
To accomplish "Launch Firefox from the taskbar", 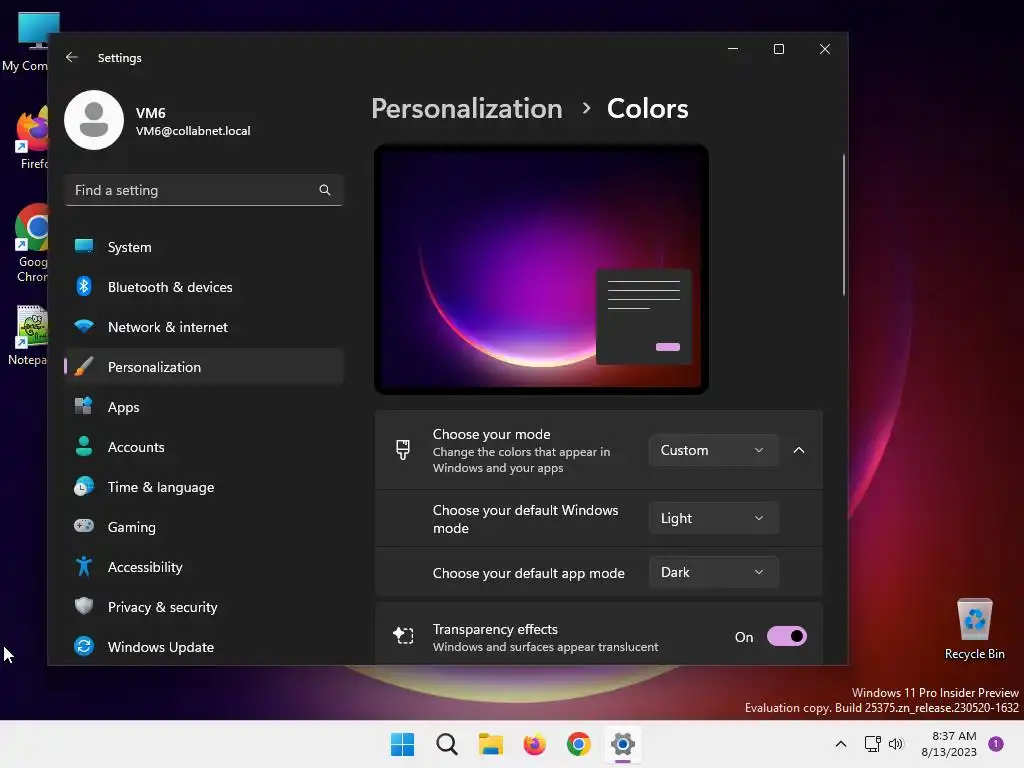I will point(534,744).
